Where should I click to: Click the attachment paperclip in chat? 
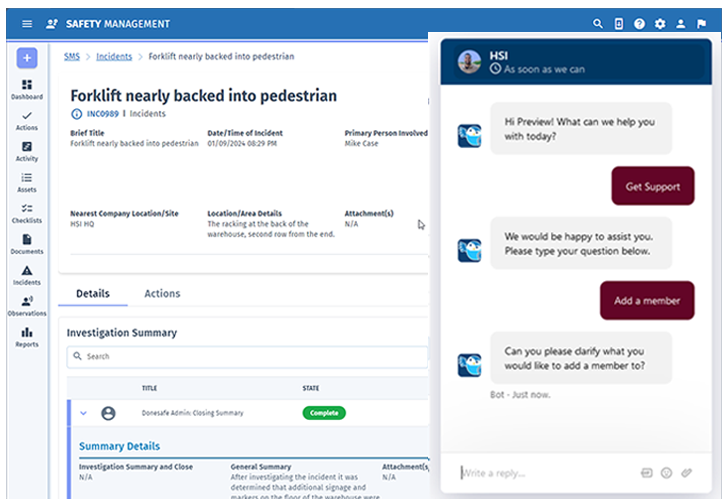686,472
